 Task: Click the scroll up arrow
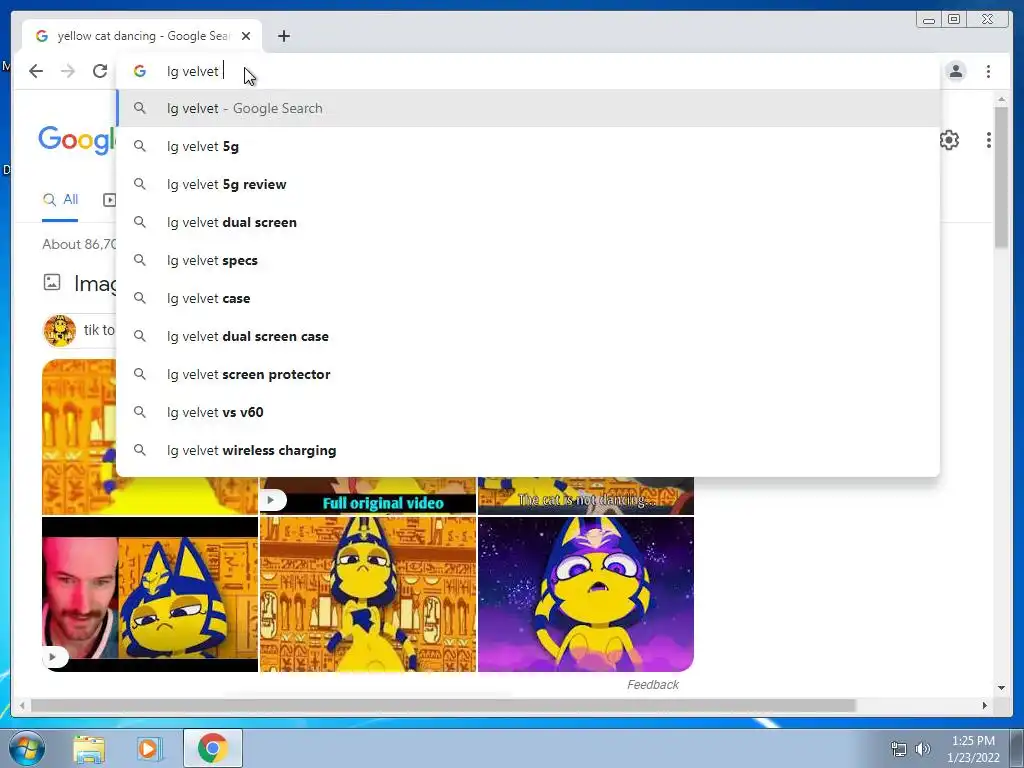1001,99
